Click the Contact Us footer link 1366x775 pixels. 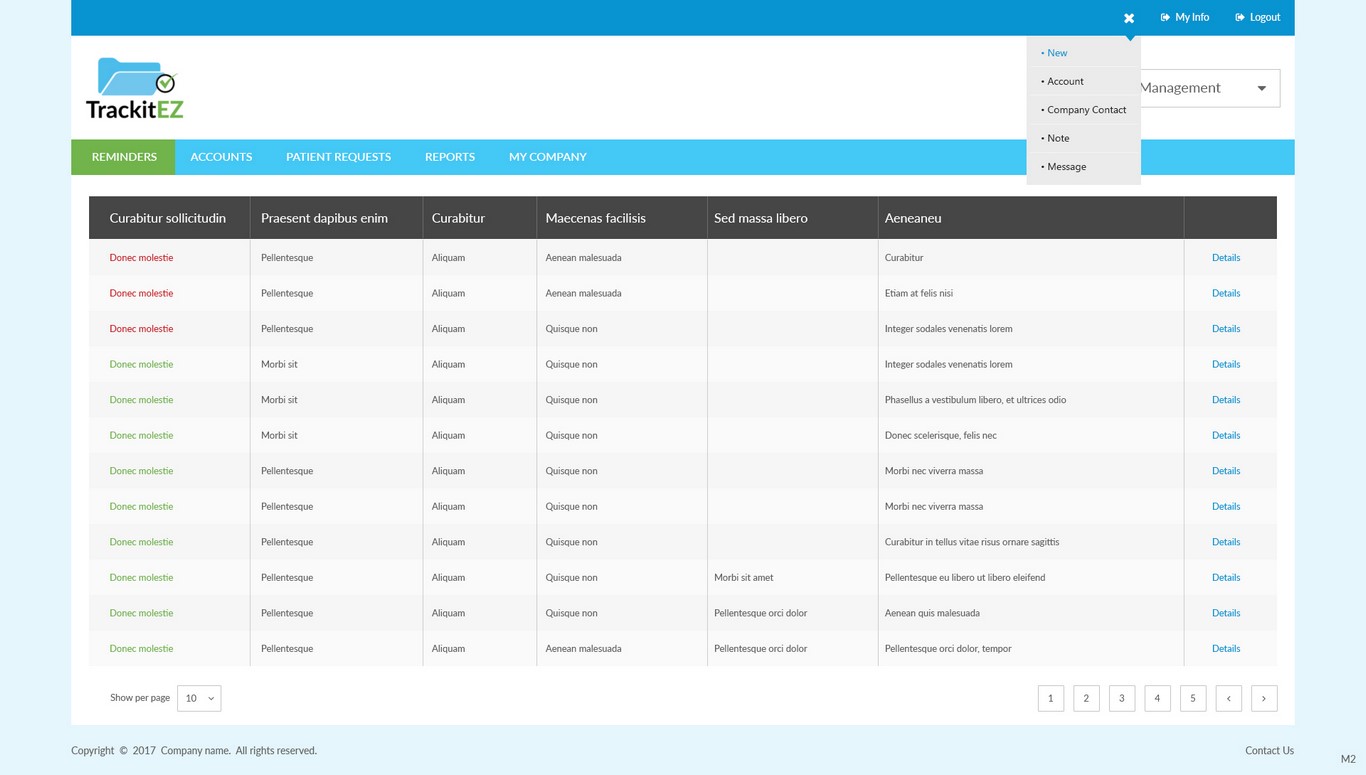(x=1269, y=750)
